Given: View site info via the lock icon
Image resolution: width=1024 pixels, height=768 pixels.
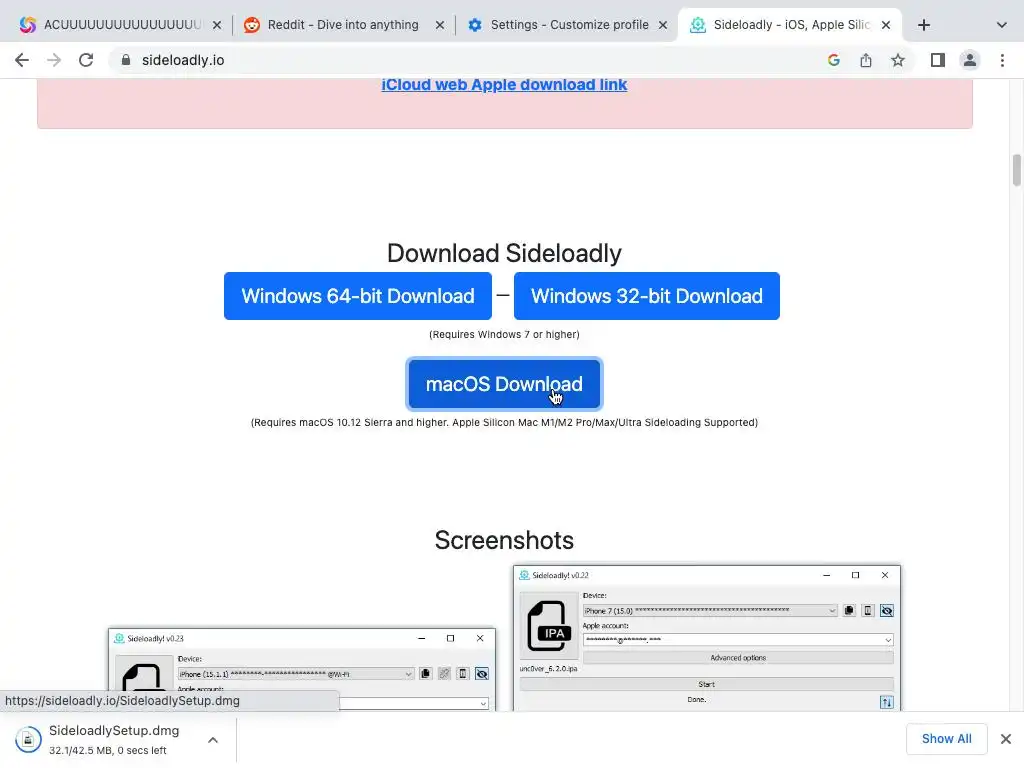Looking at the screenshot, I should click(x=126, y=60).
